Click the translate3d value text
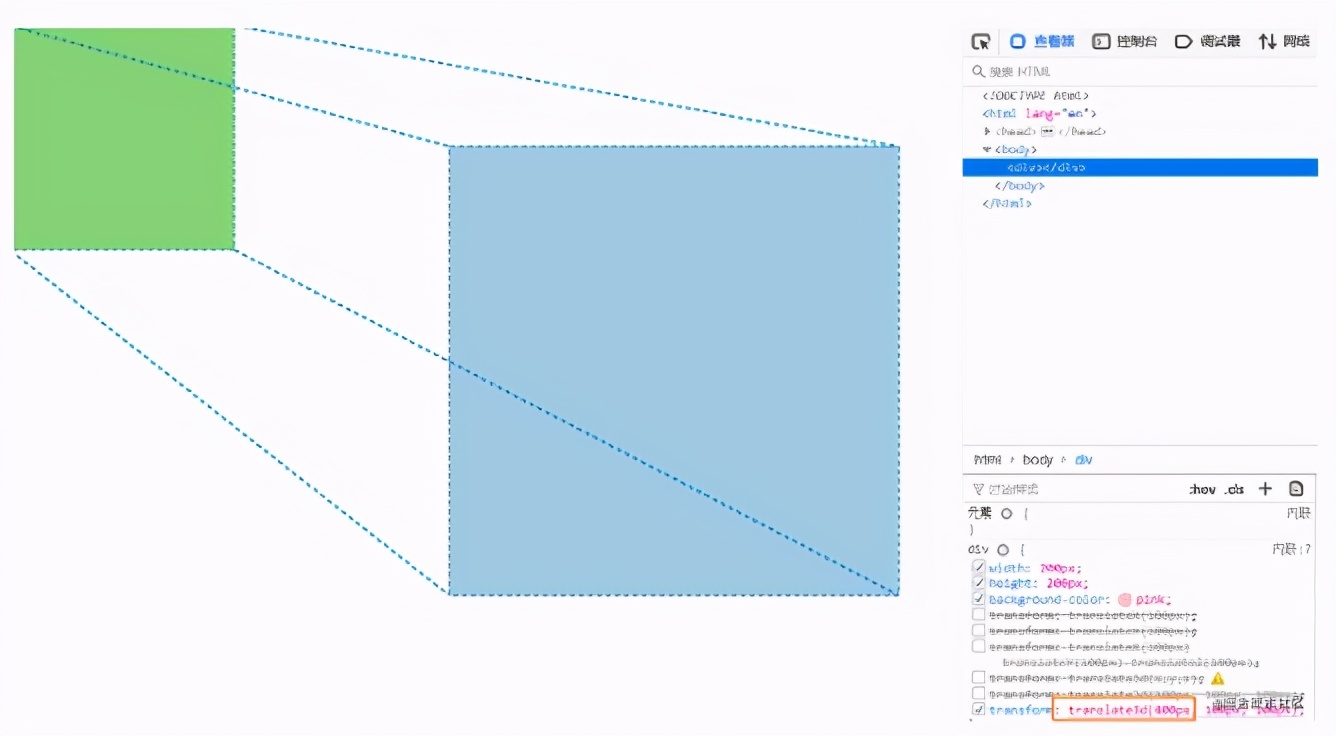The width and height of the screenshot is (1336, 736). (1185, 710)
